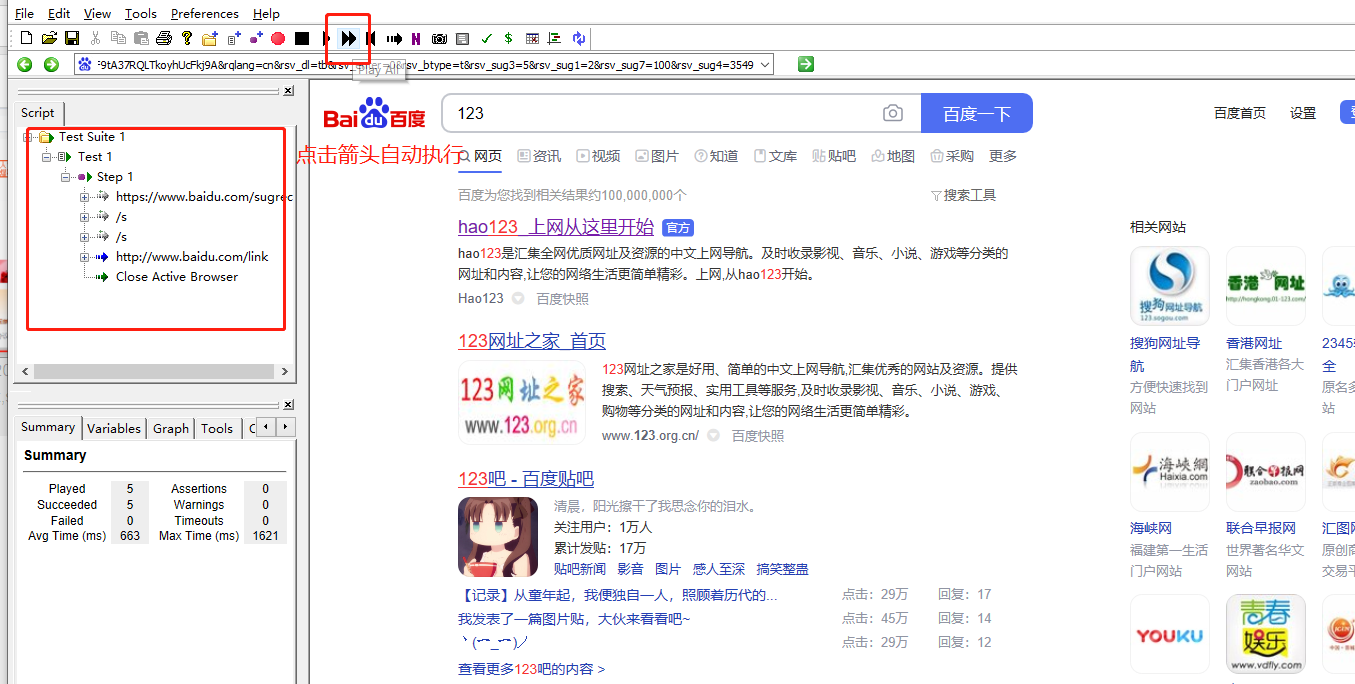This screenshot has width=1355, height=684.
Task: Click the black square stop icon
Action: (301, 37)
